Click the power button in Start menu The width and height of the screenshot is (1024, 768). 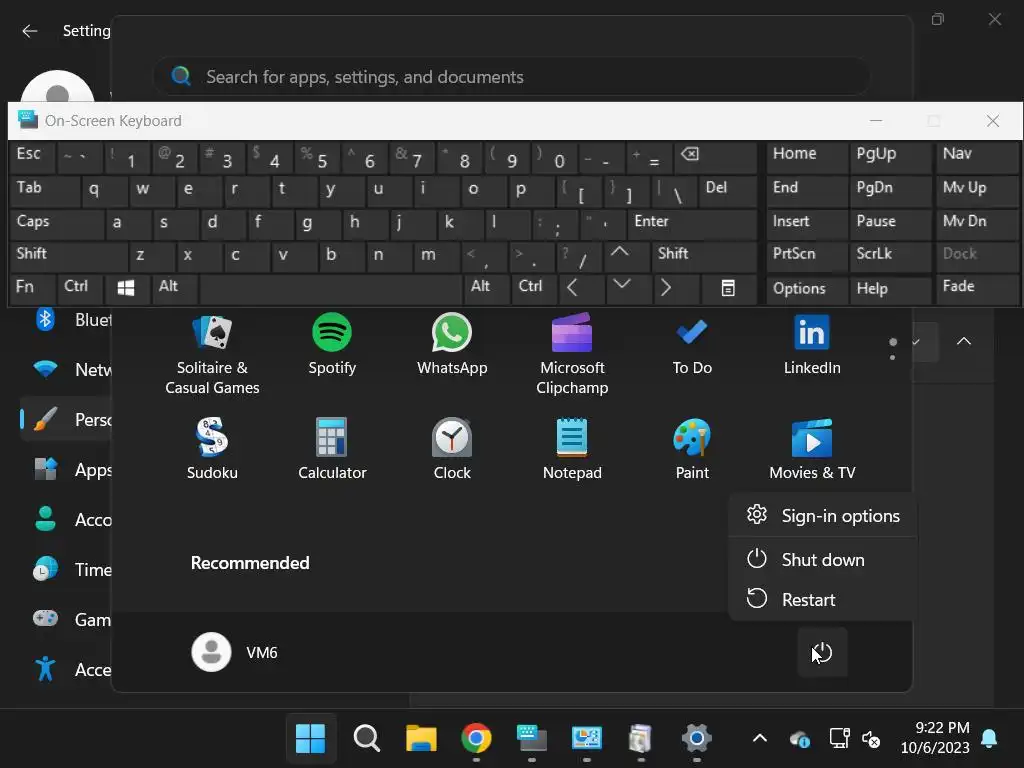[x=822, y=652]
